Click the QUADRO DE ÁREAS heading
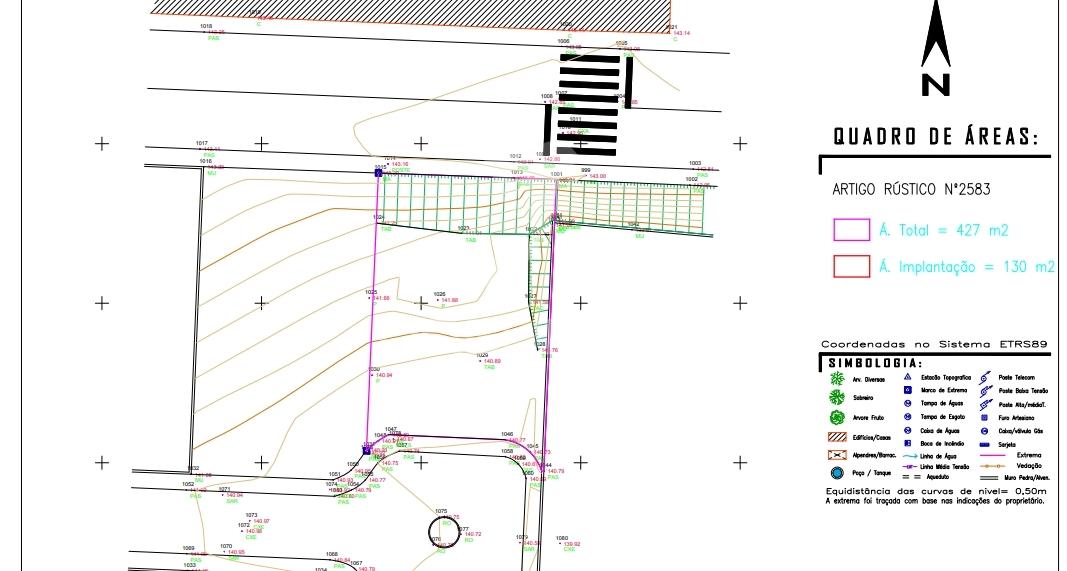The width and height of the screenshot is (1067, 571). (x=936, y=137)
